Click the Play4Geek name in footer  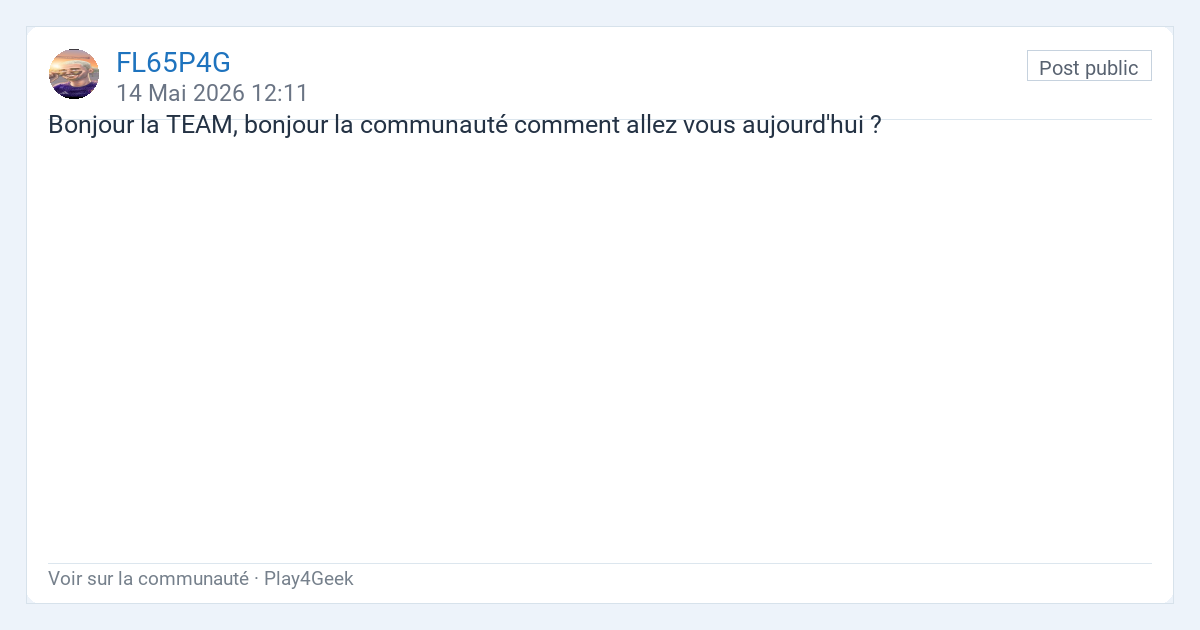309,578
